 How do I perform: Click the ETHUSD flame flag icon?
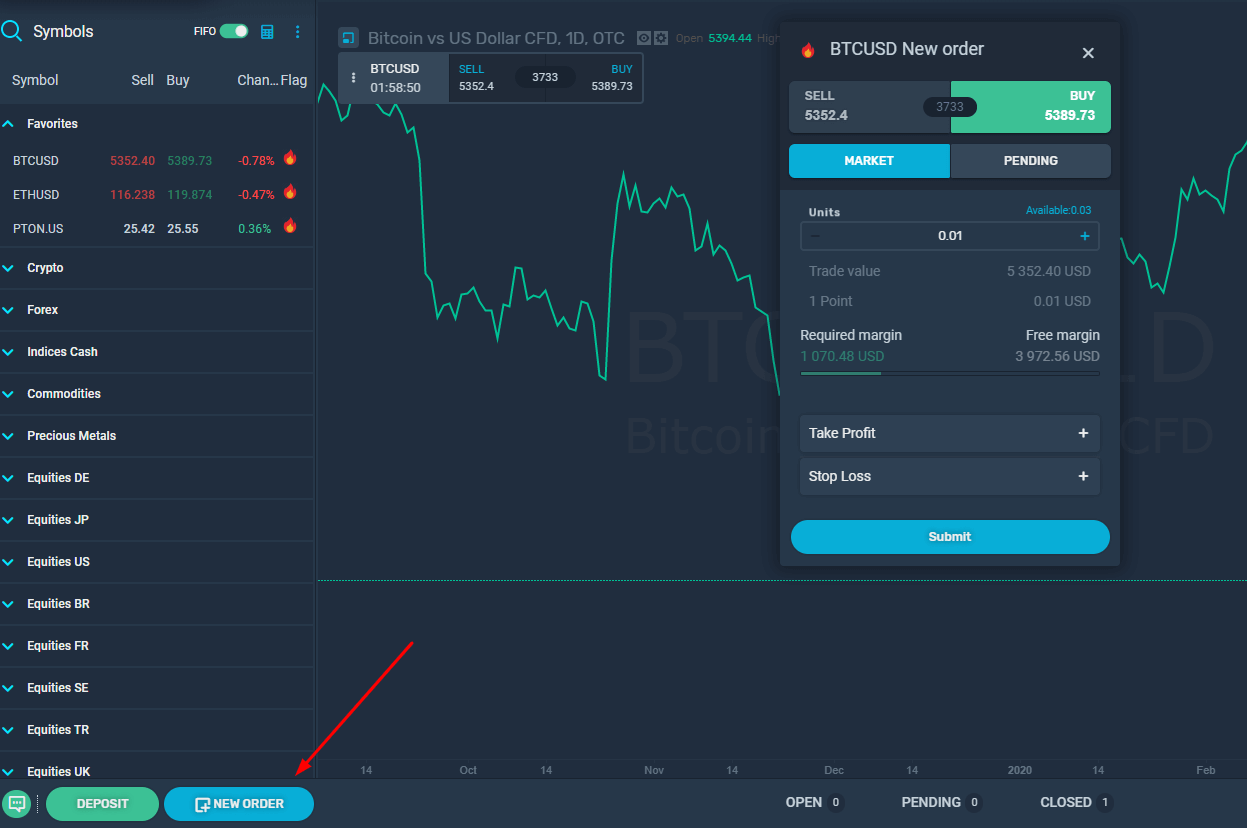290,192
